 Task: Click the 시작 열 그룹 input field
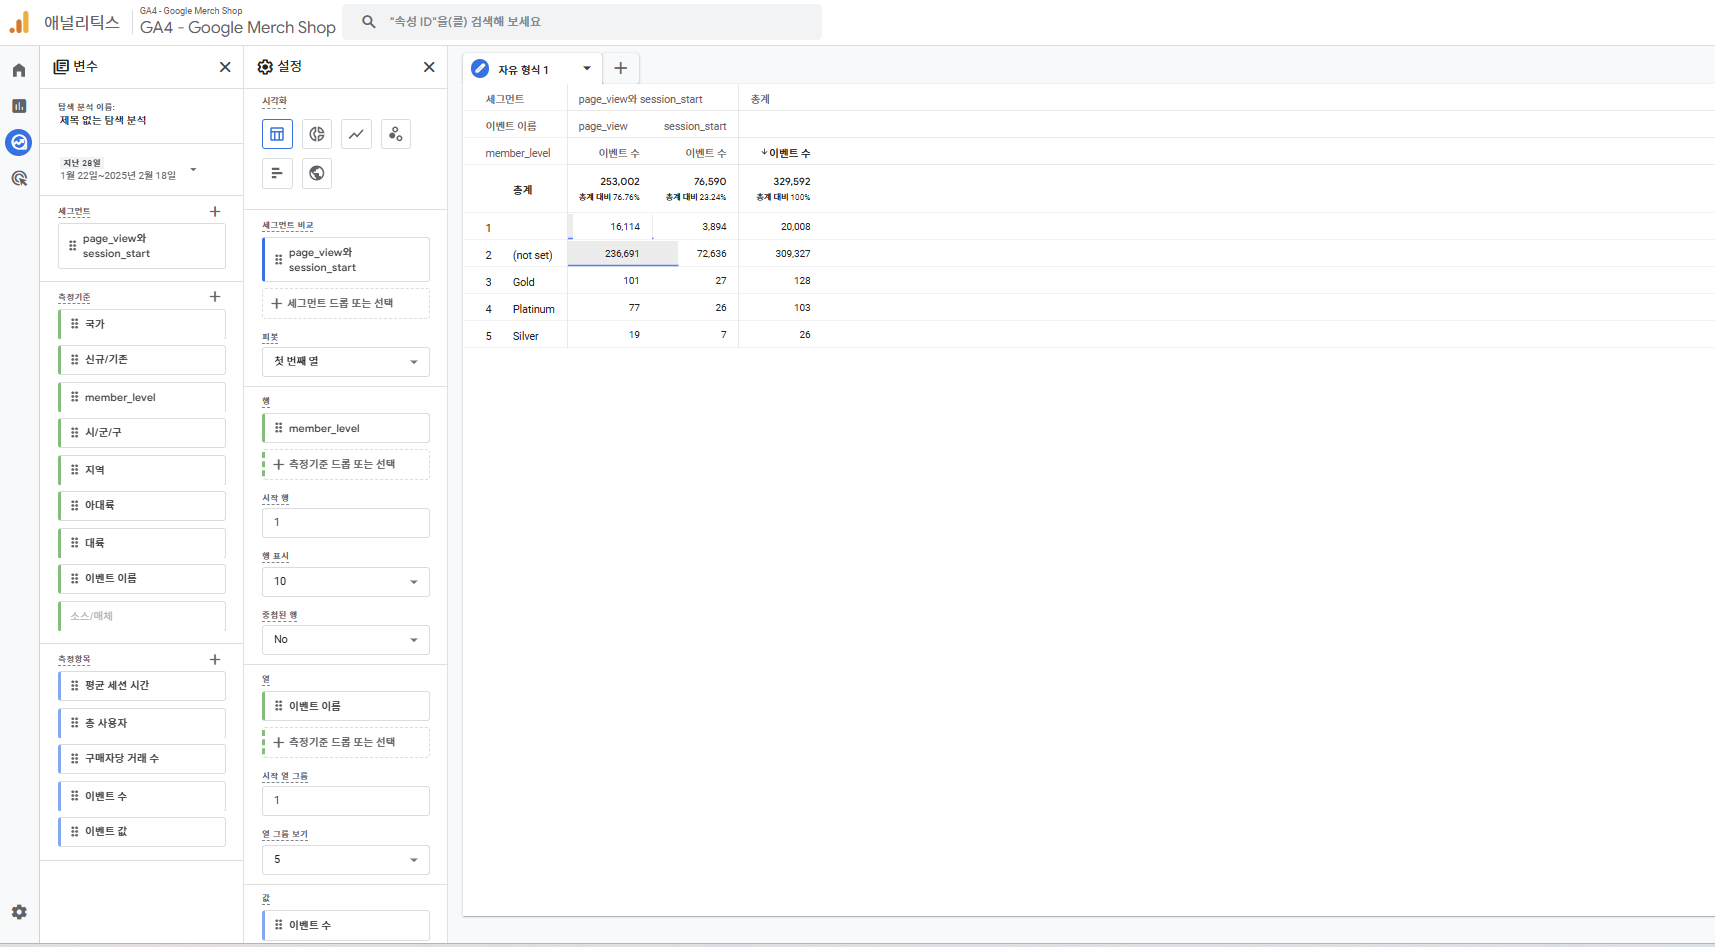pyautogui.click(x=346, y=801)
